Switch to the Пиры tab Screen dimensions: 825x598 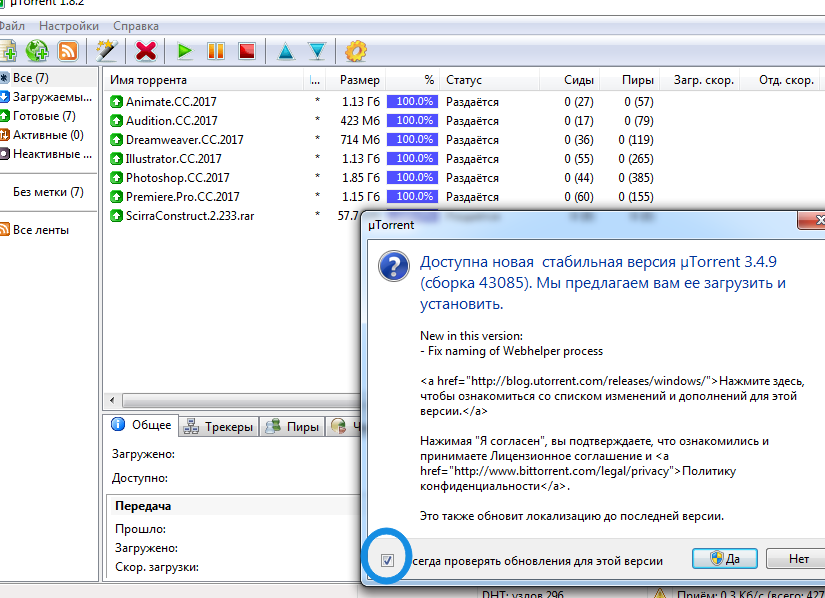293,427
